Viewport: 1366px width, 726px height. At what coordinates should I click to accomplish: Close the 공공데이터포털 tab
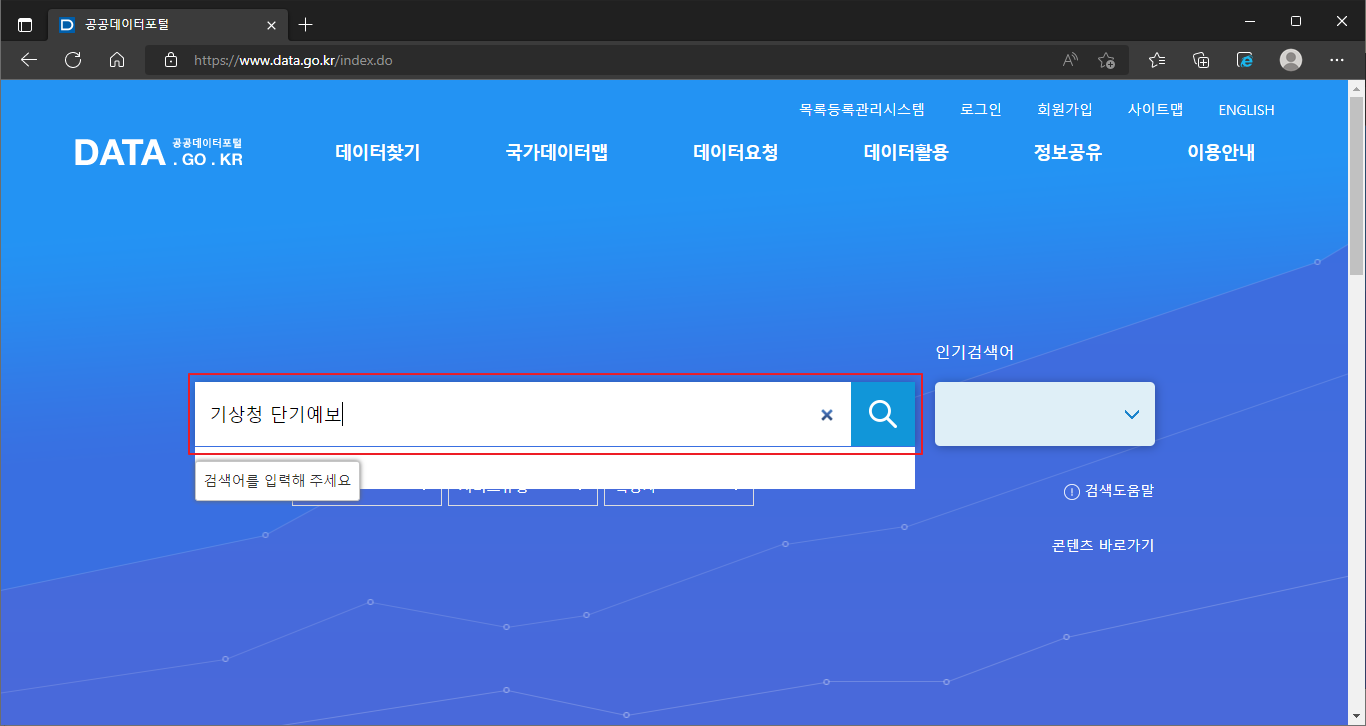pyautogui.click(x=270, y=24)
